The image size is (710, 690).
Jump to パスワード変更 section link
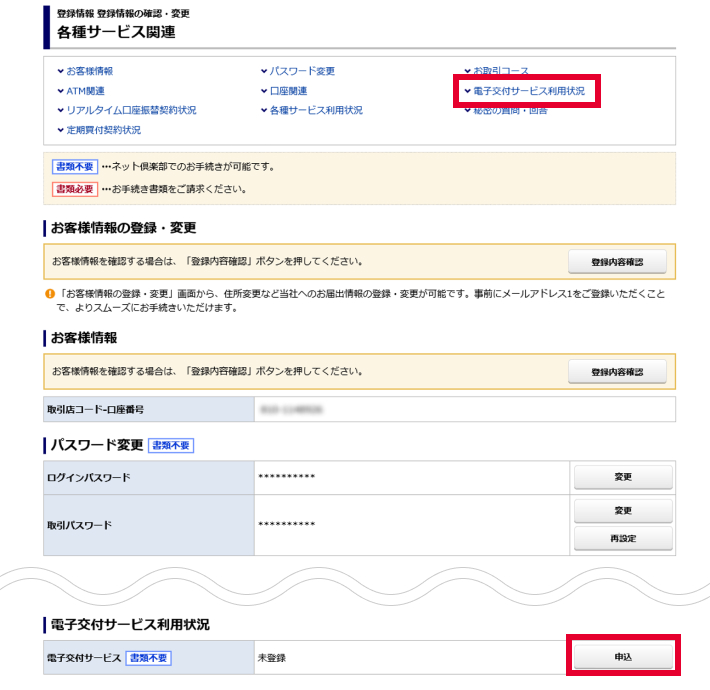(302, 71)
